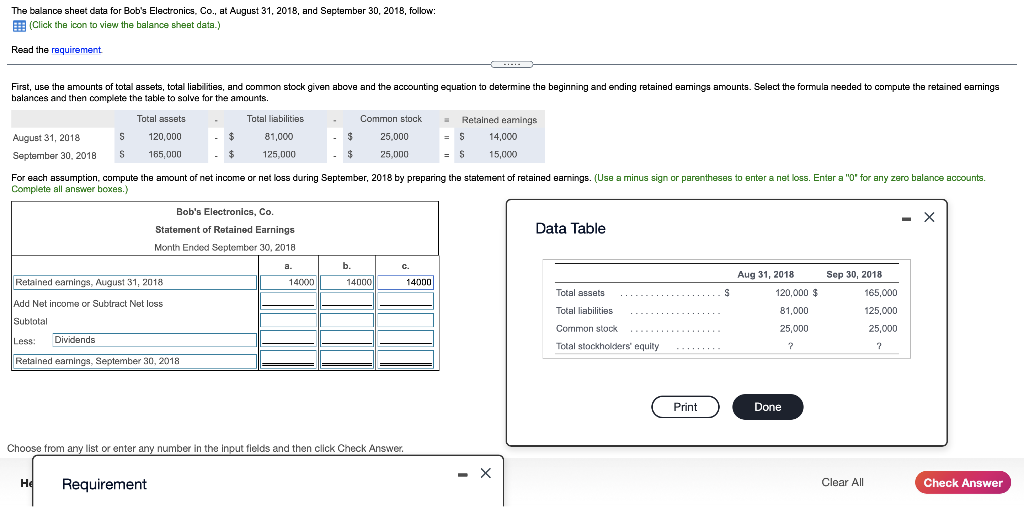Image resolution: width=1024 pixels, height=510 pixels.
Task: Click column c net income input field
Action: point(406,300)
